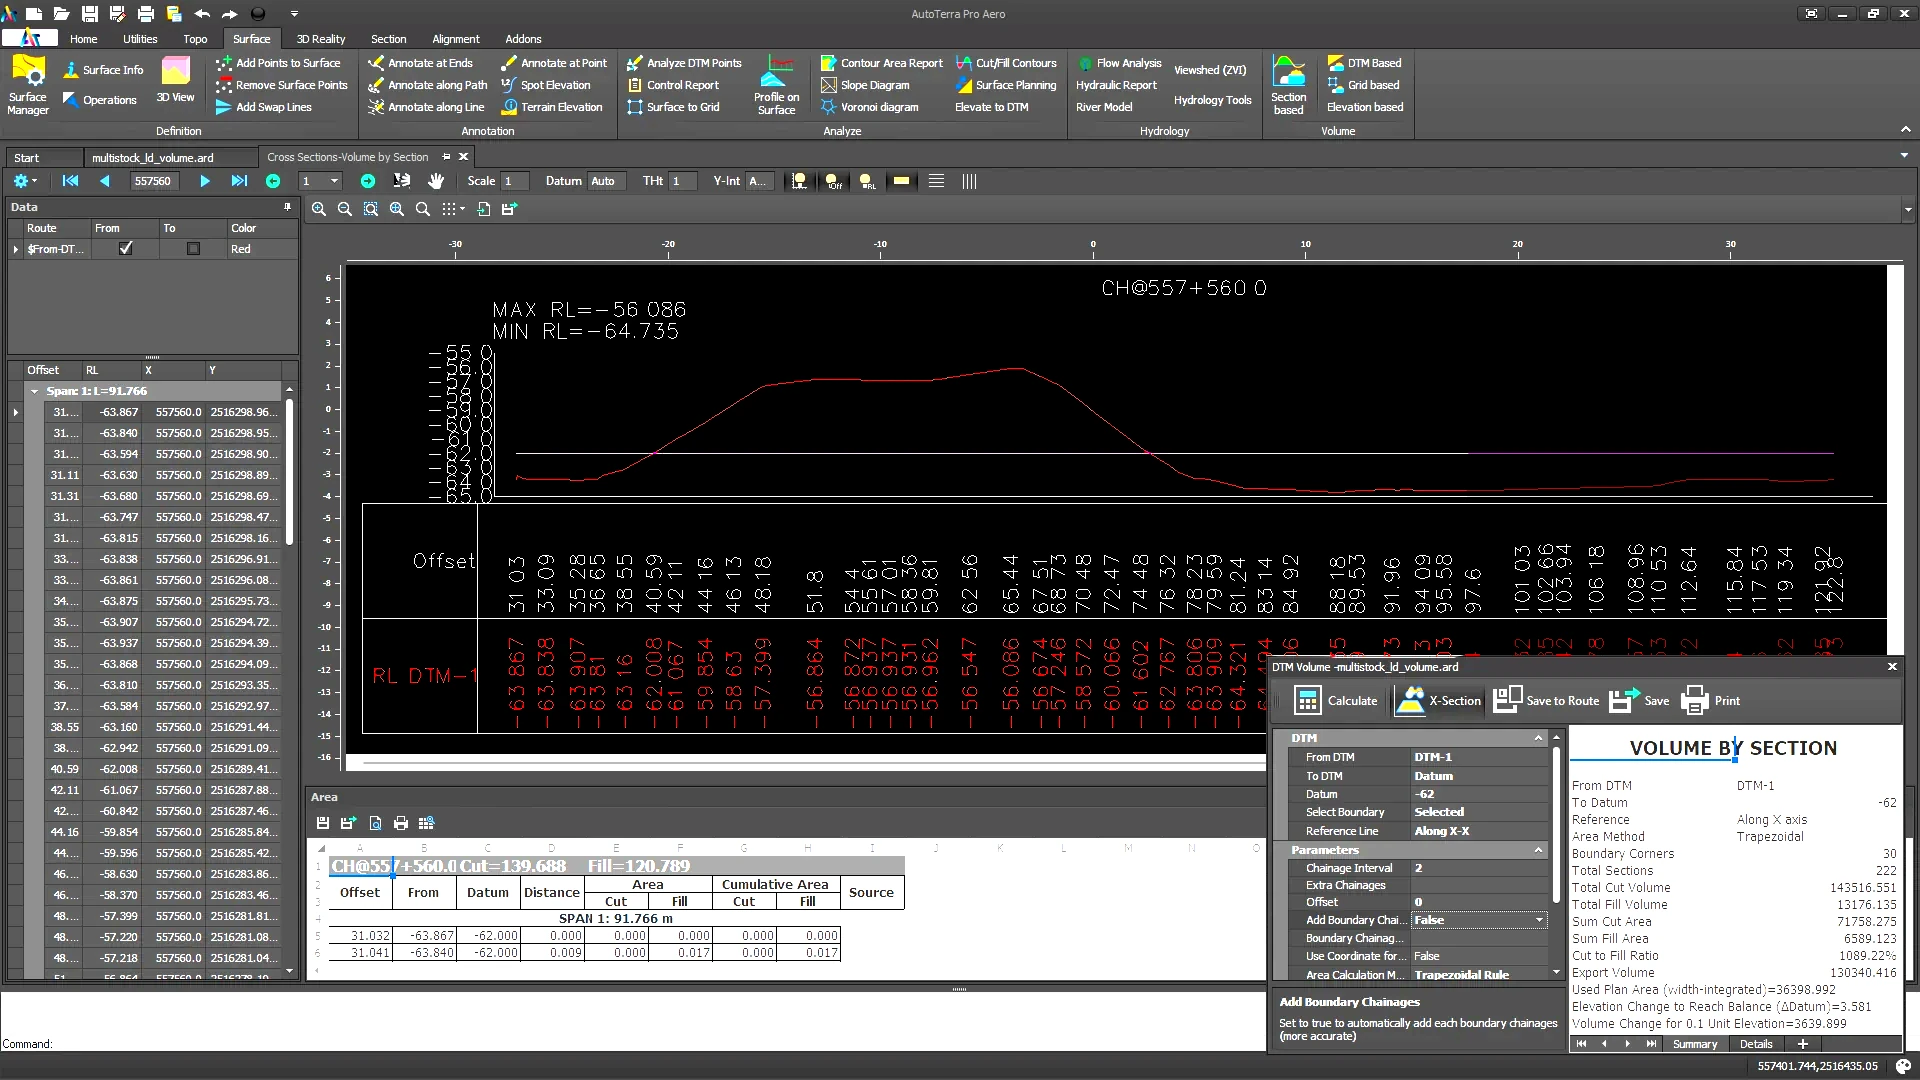Go to previous cross section
1920x1080 pixels.
105,181
